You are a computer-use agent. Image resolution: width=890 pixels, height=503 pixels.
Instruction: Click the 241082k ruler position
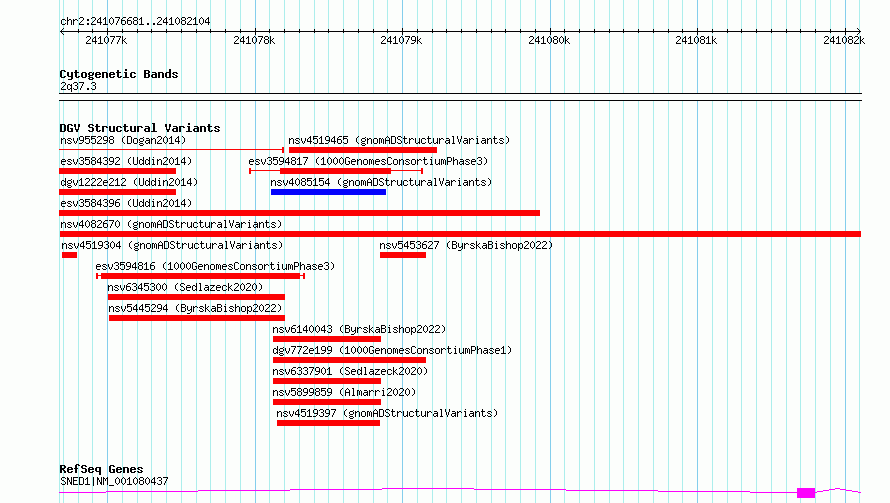[844, 40]
